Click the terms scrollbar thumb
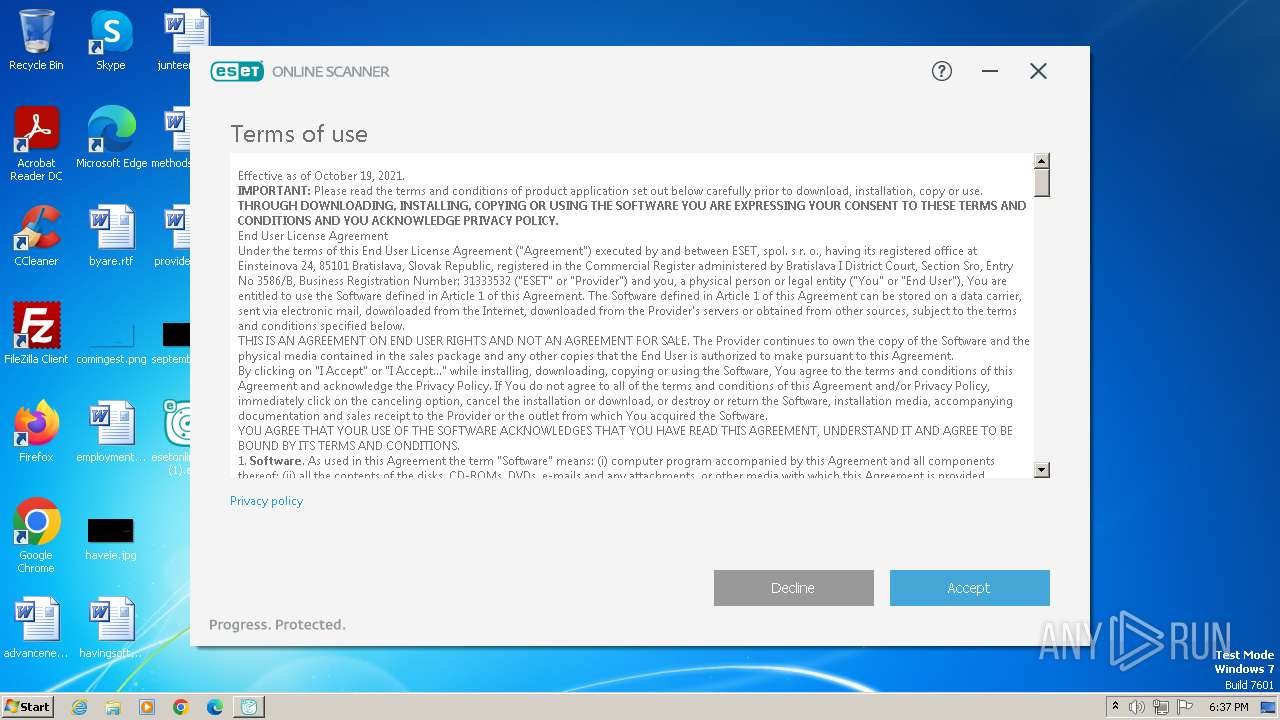1280x720 pixels. click(1041, 183)
